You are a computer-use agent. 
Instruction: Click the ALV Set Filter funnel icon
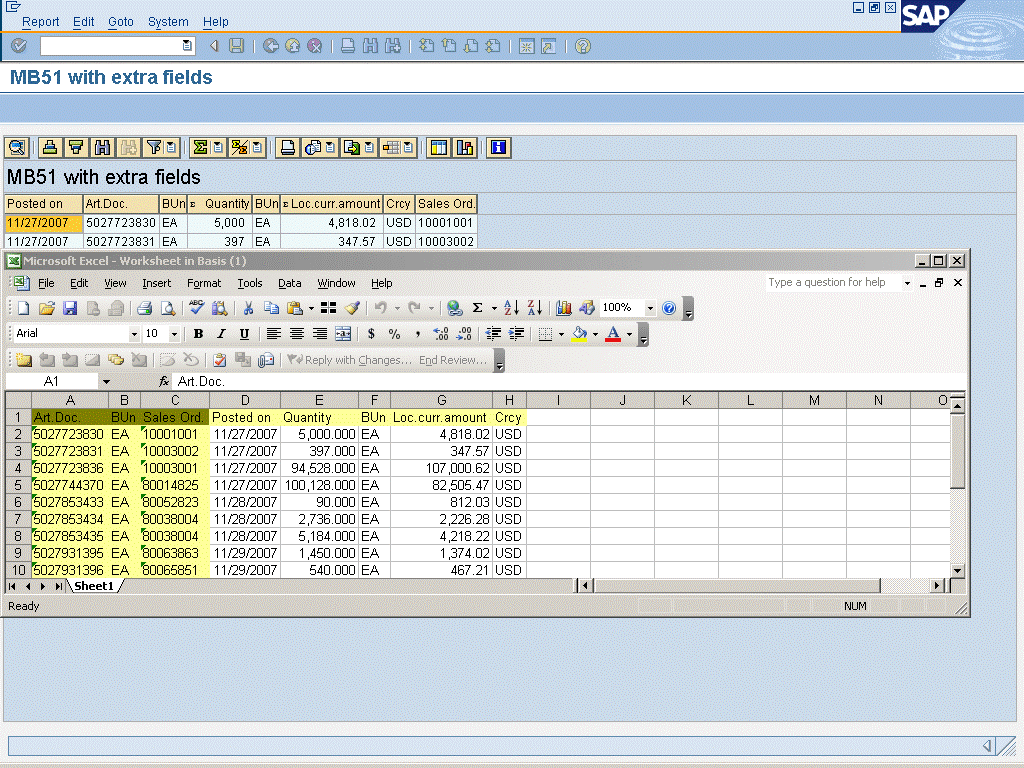[x=154, y=148]
